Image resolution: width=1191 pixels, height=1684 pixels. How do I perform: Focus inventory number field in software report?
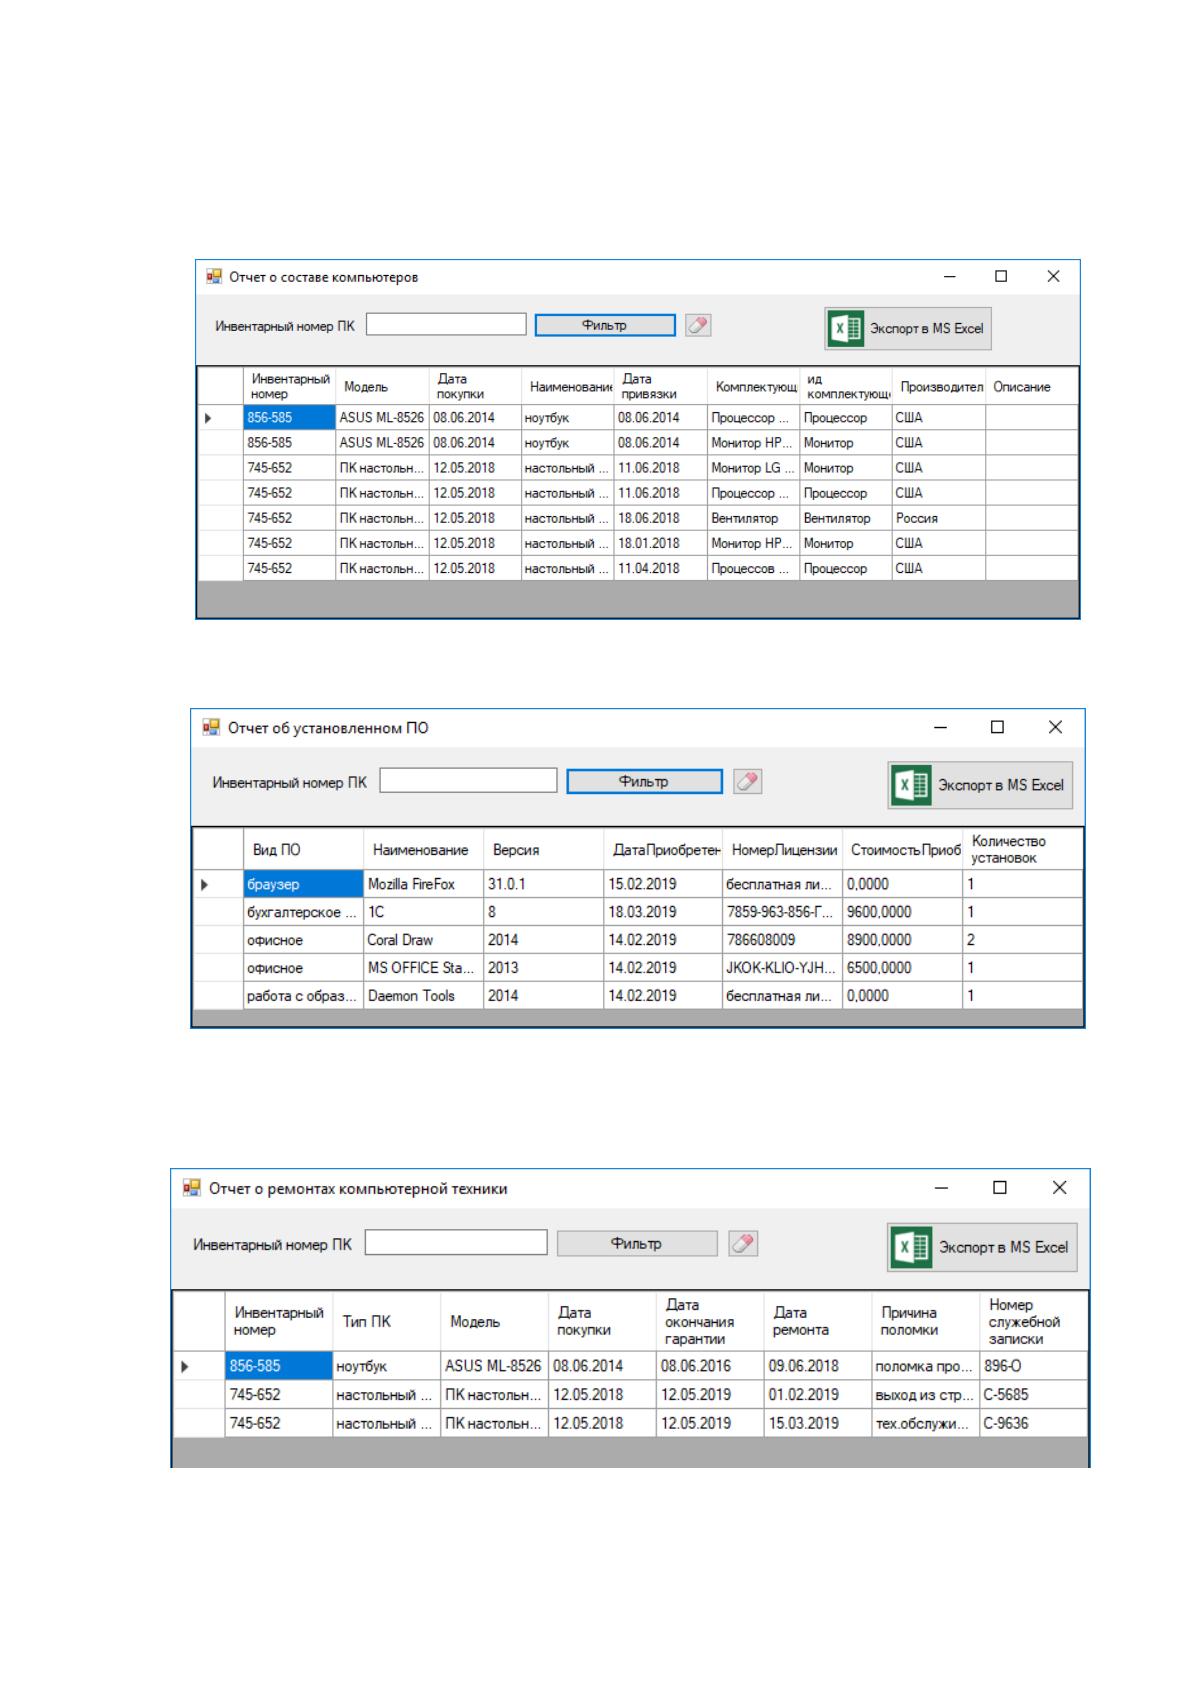coord(468,781)
